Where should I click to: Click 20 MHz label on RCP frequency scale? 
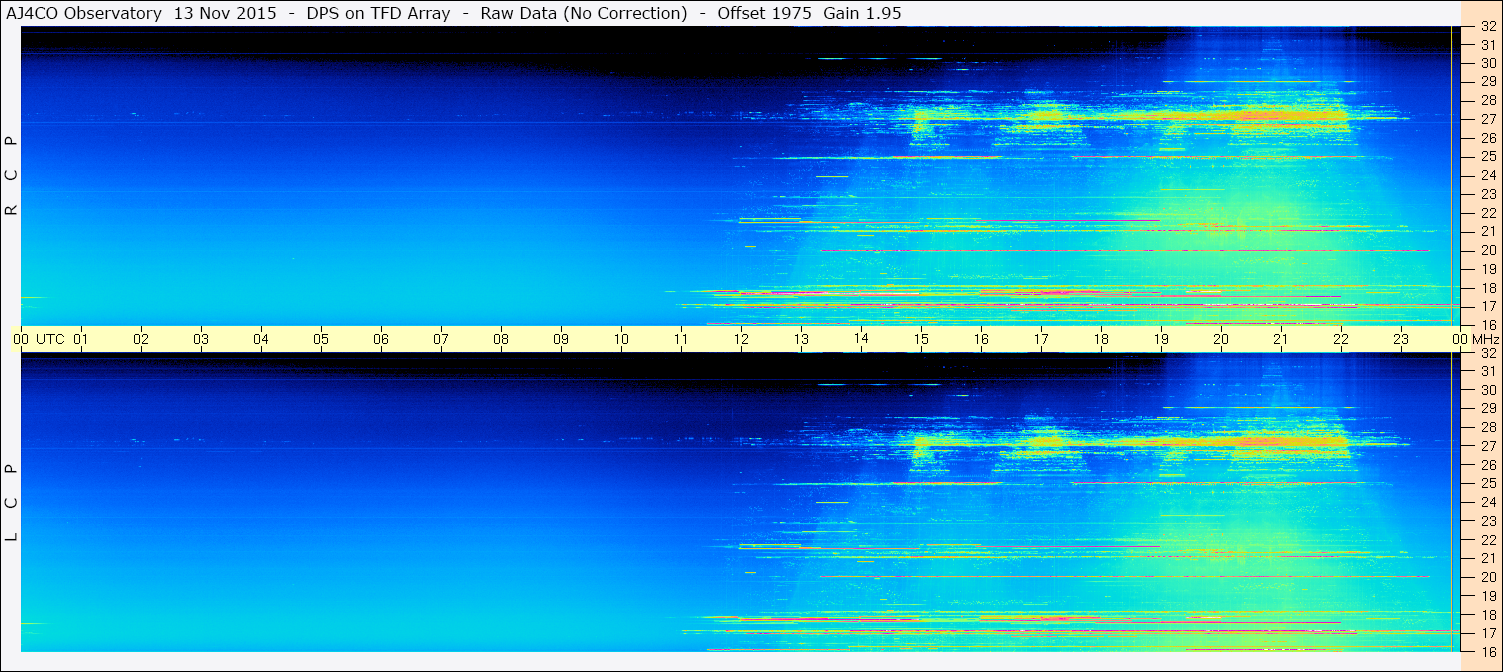(1487, 250)
